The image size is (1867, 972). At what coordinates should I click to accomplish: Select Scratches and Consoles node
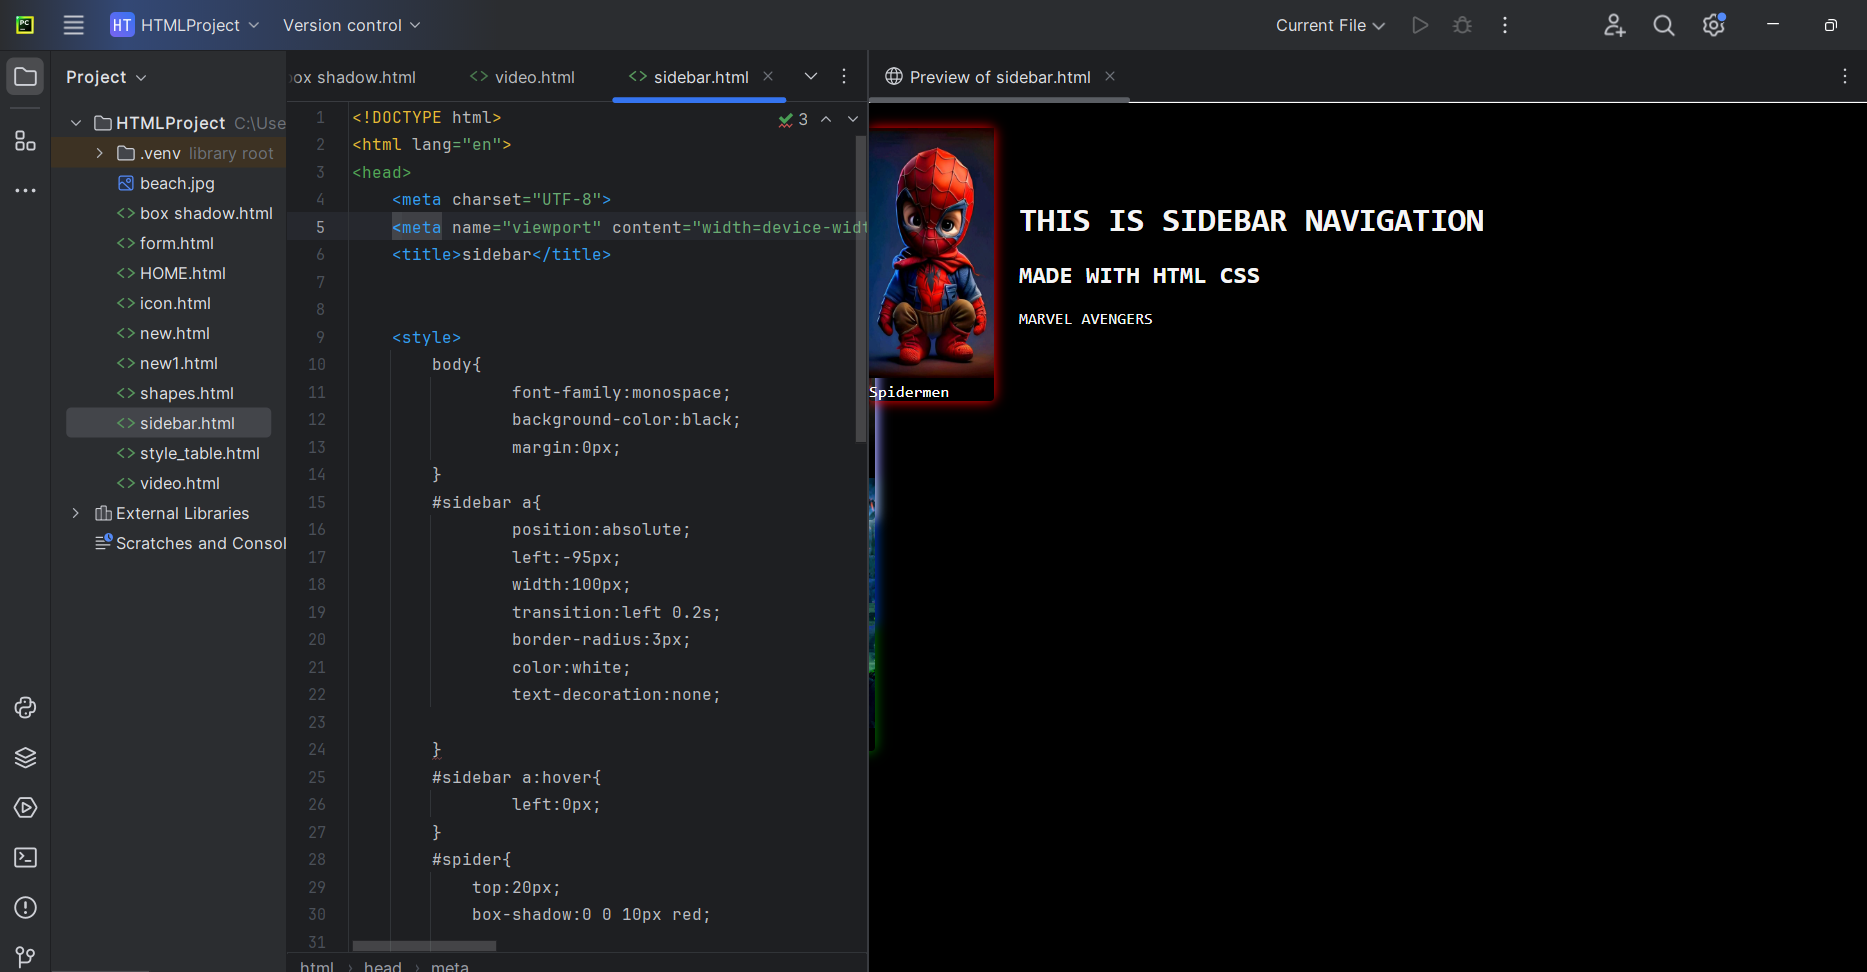point(190,543)
